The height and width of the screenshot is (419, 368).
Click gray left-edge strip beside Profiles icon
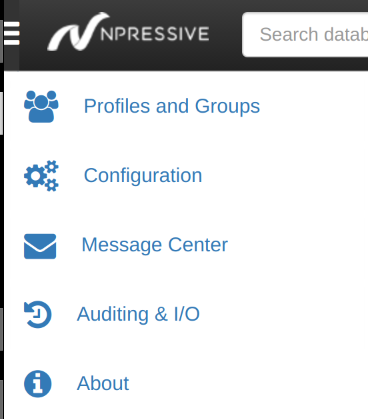pos(1,113)
